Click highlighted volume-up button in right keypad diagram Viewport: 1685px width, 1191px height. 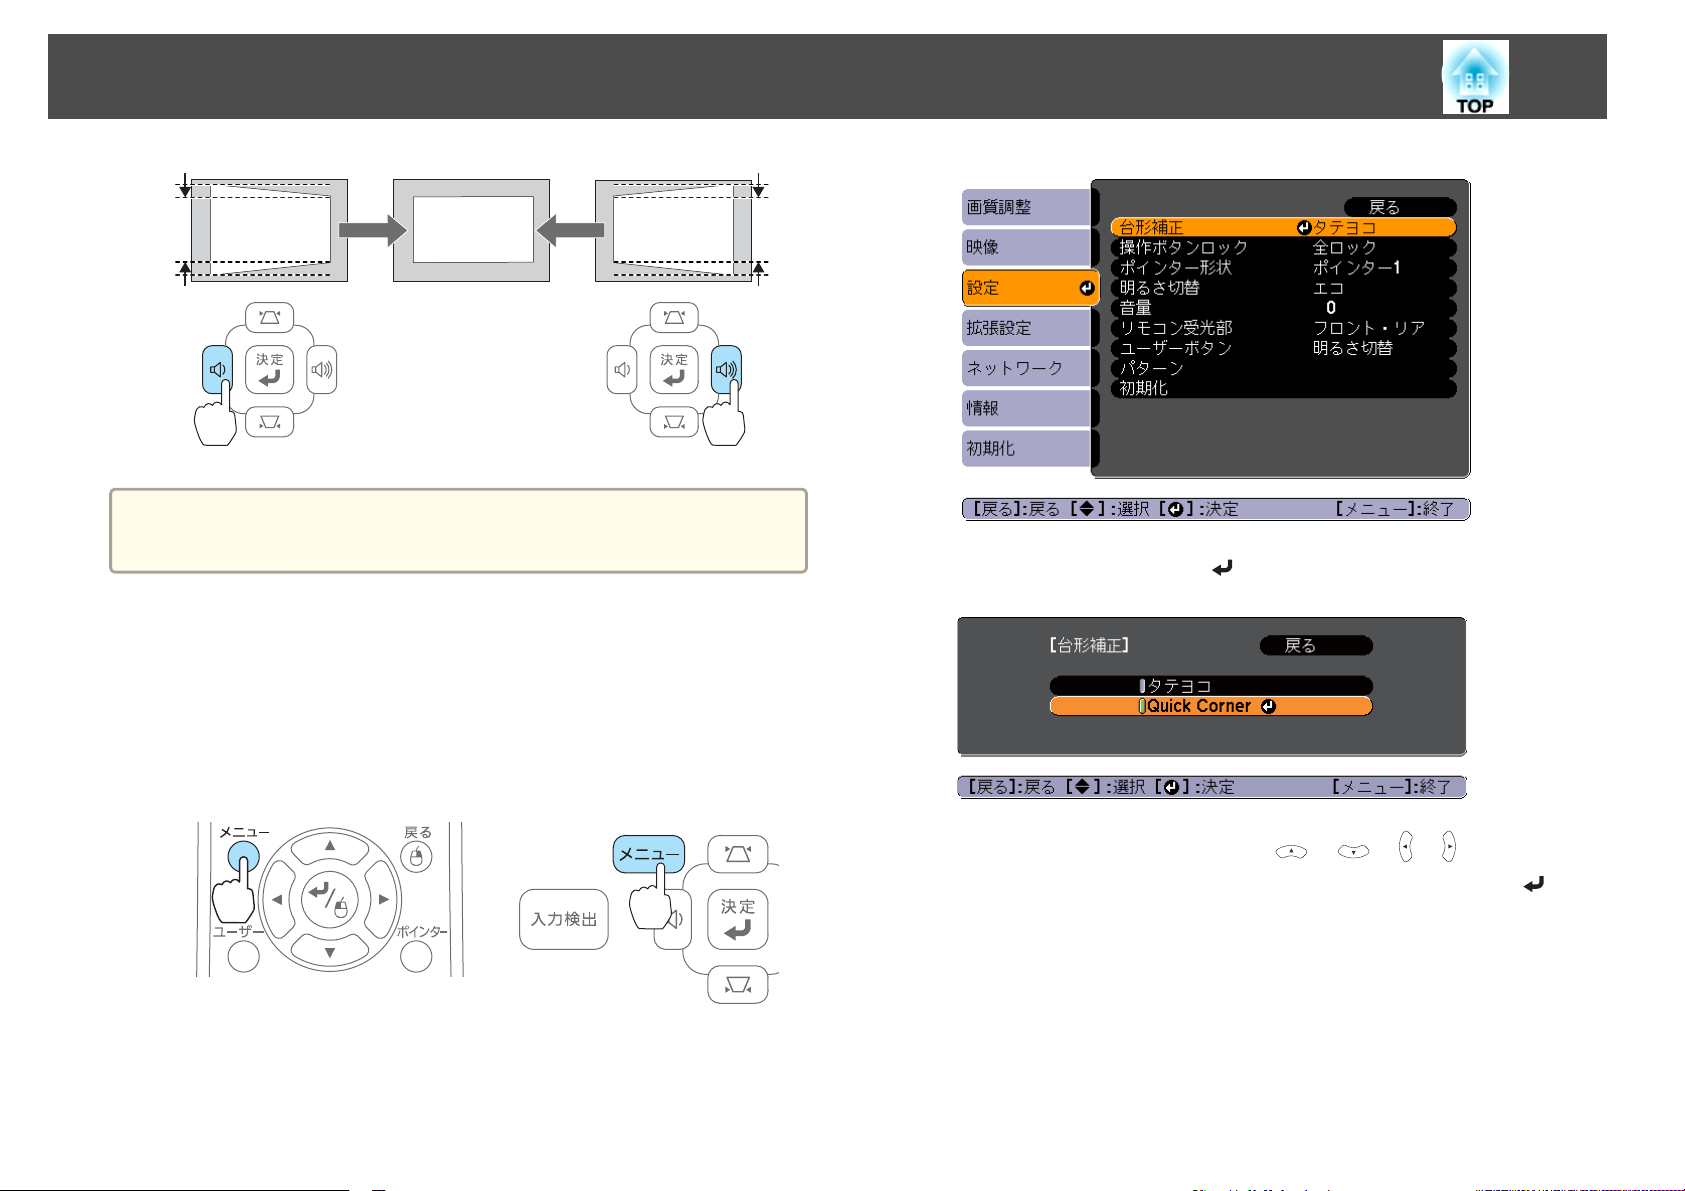pos(726,369)
